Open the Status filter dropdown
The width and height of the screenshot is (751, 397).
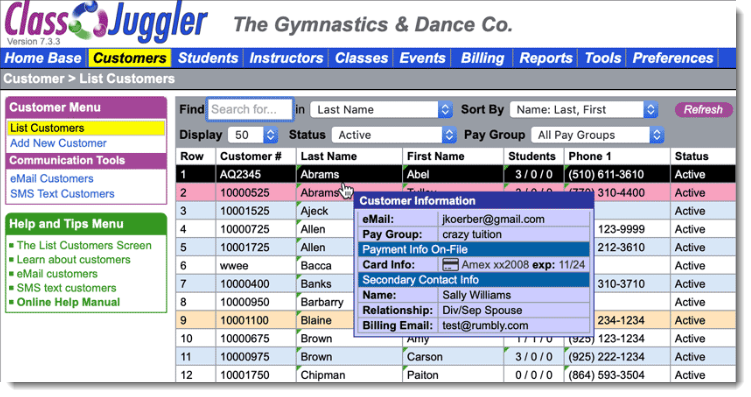point(394,135)
